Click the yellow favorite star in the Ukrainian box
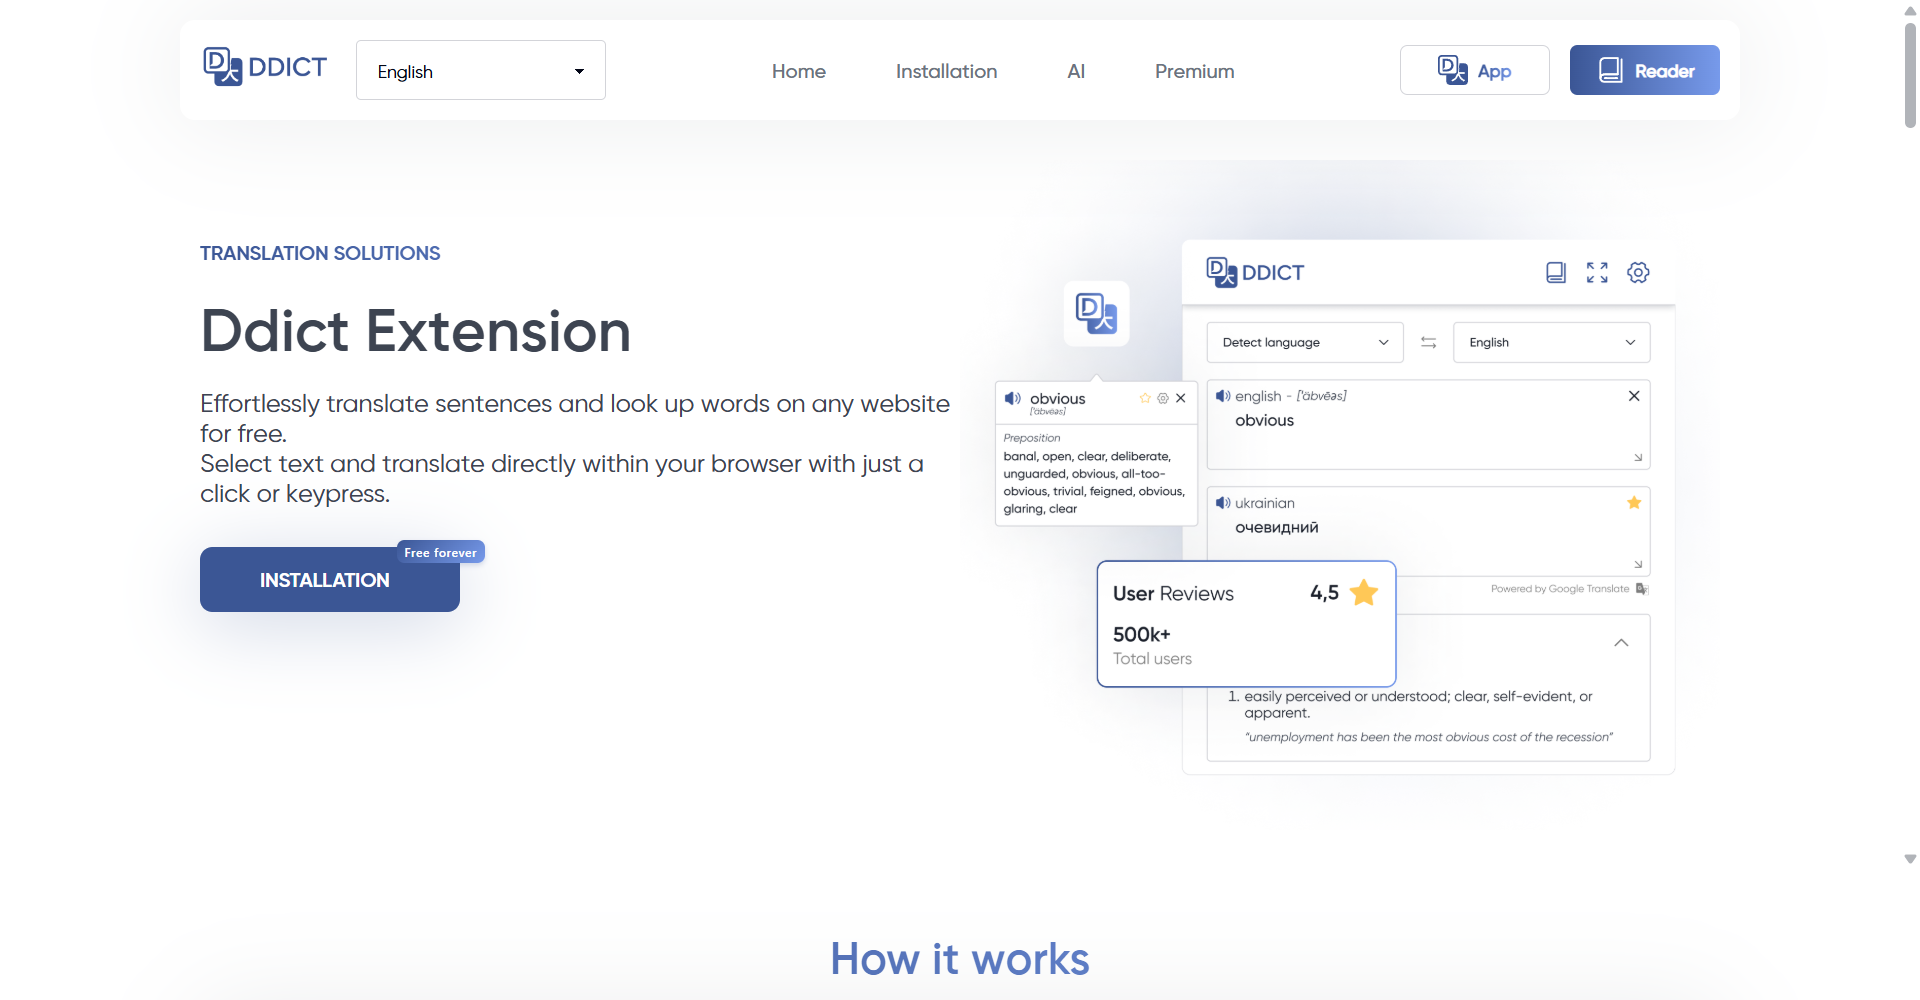This screenshot has height=1000, width=1920. [1634, 503]
